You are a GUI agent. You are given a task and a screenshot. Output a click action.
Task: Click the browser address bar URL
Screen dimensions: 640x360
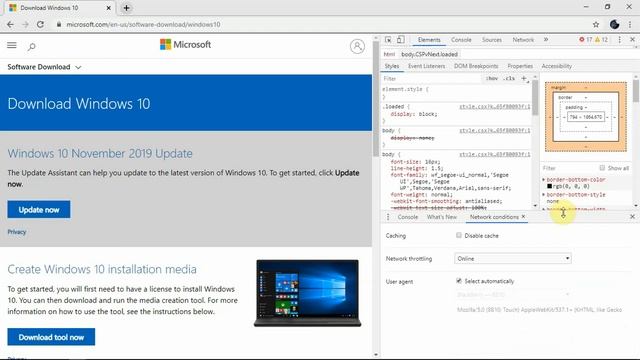[143, 24]
